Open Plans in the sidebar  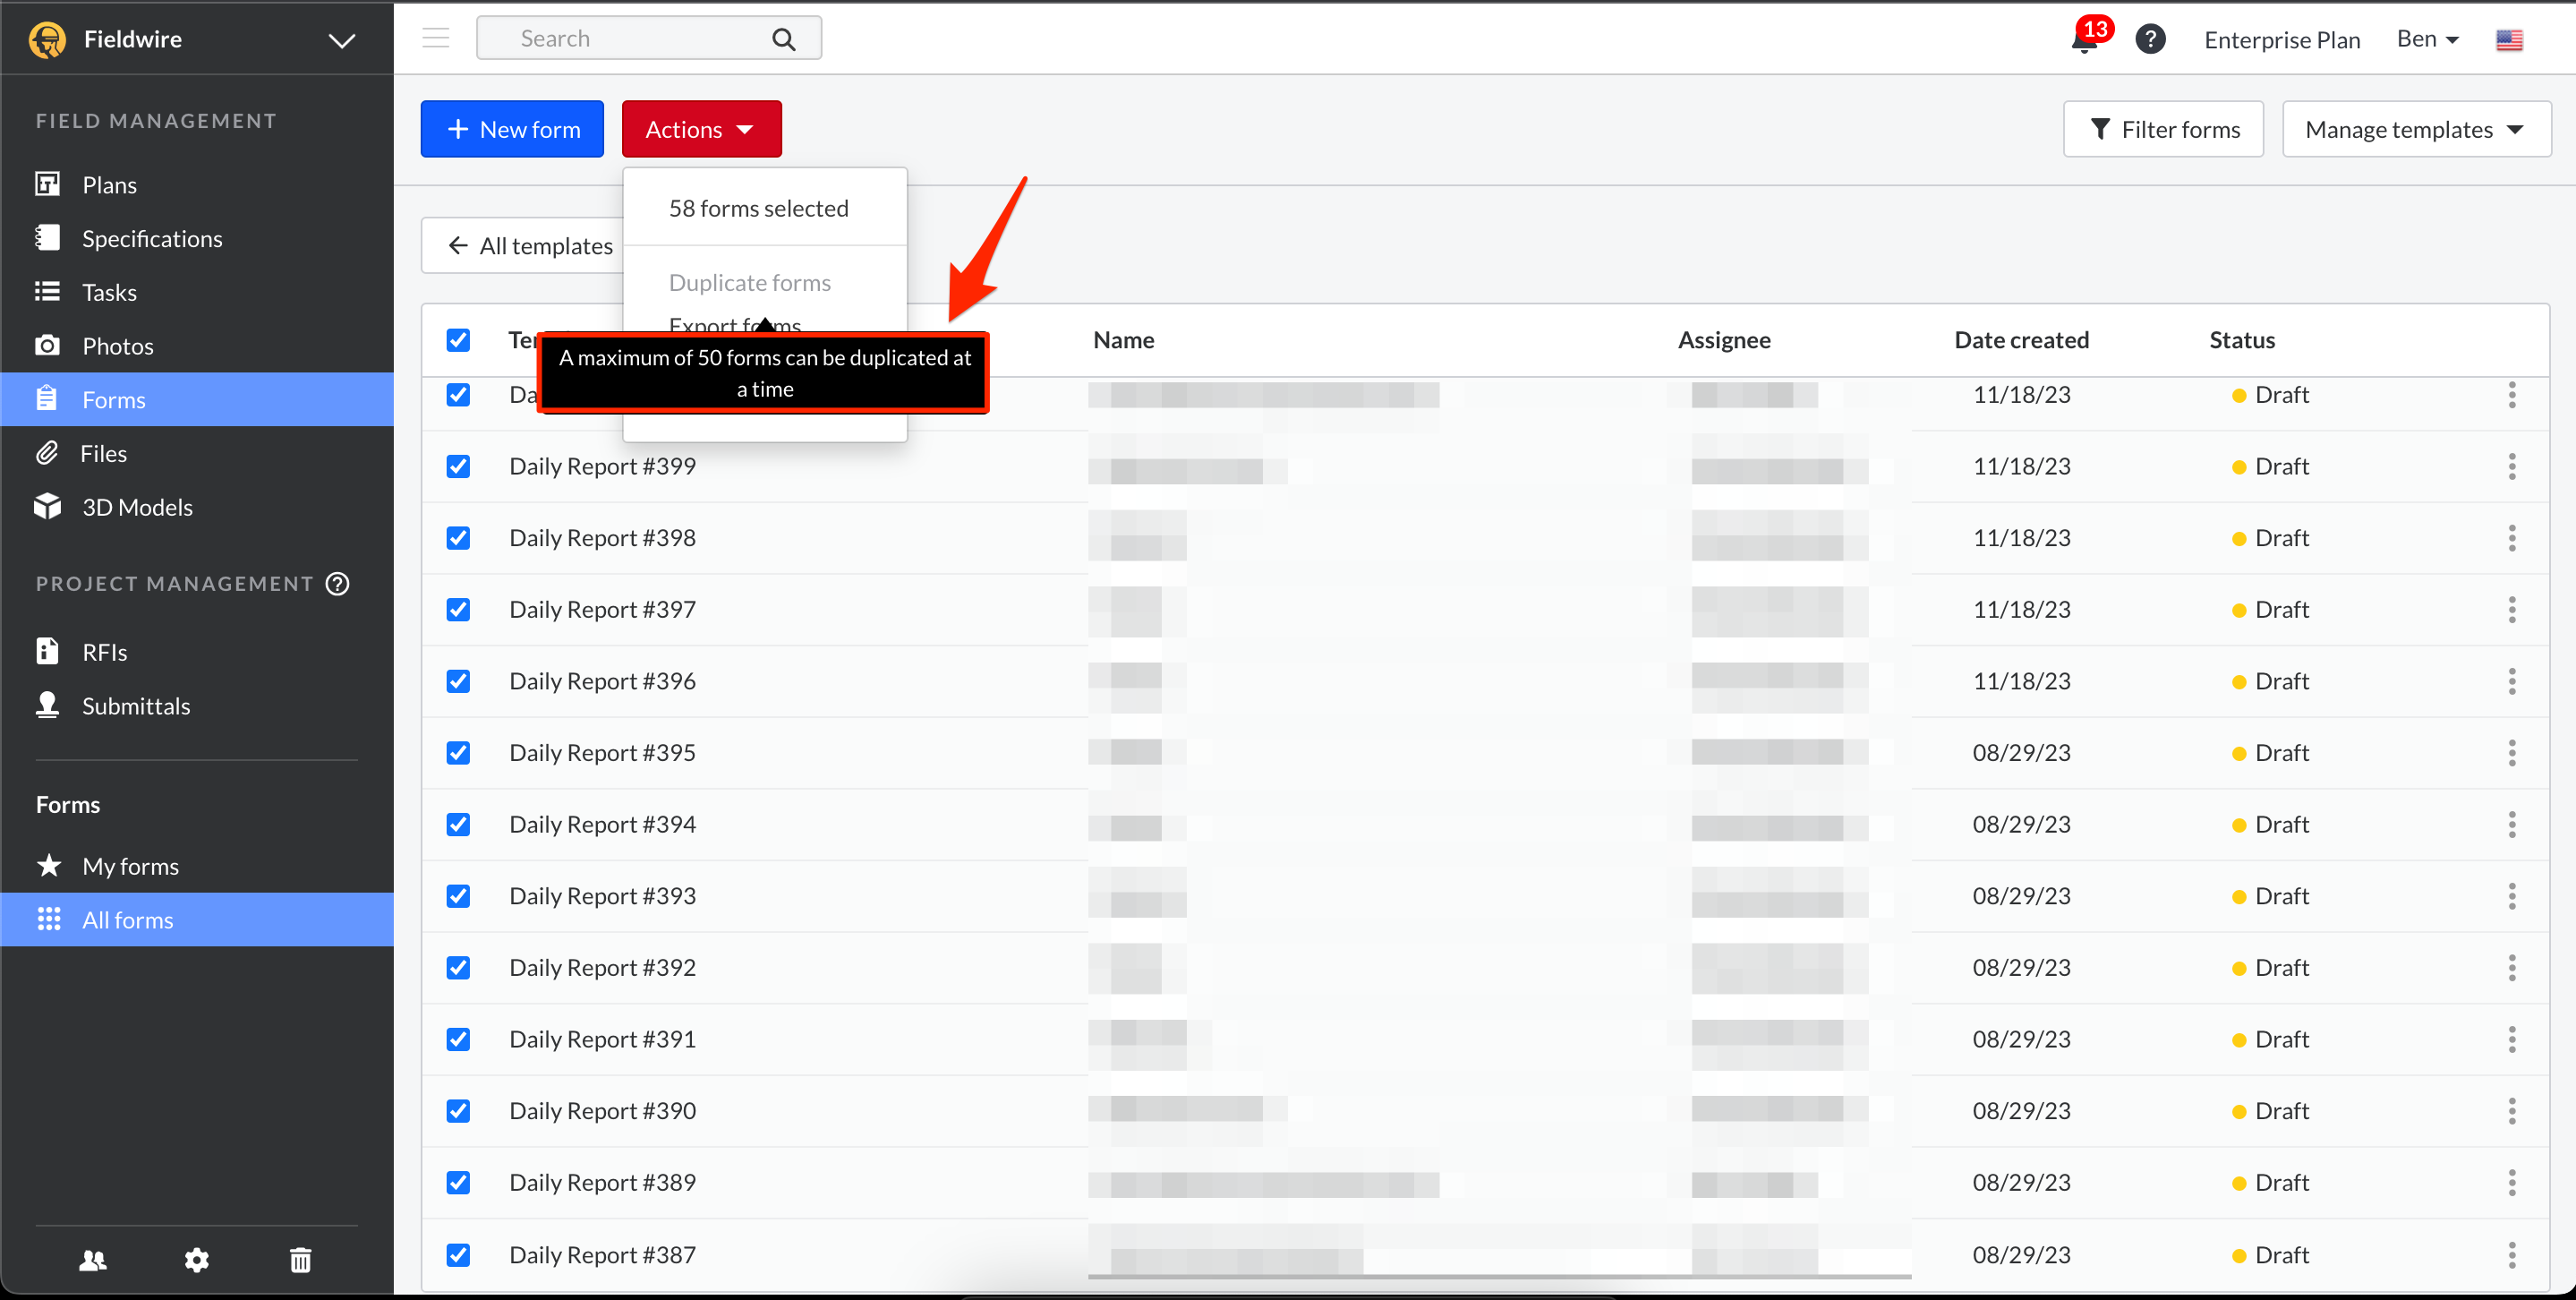pos(110,185)
